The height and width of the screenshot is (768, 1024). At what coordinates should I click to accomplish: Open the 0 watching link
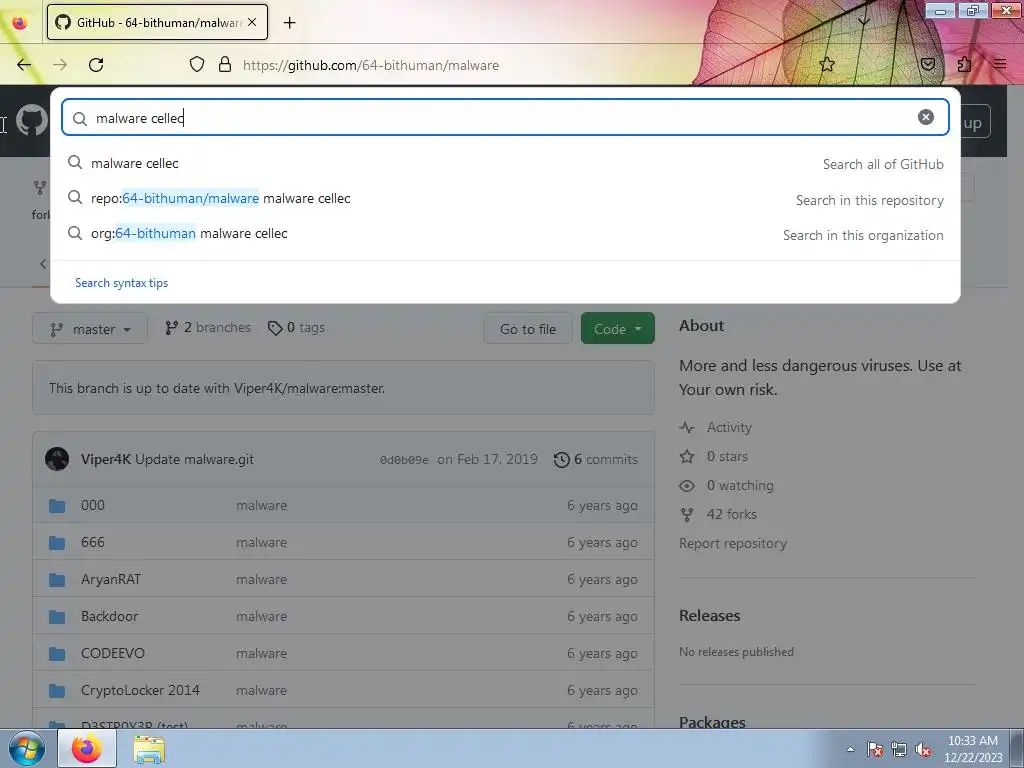point(726,485)
